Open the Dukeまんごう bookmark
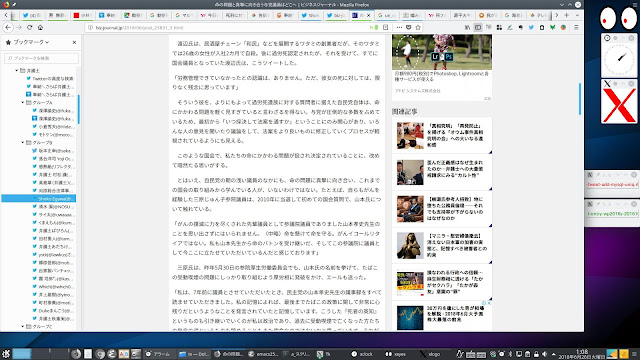 pyautogui.click(x=53, y=311)
